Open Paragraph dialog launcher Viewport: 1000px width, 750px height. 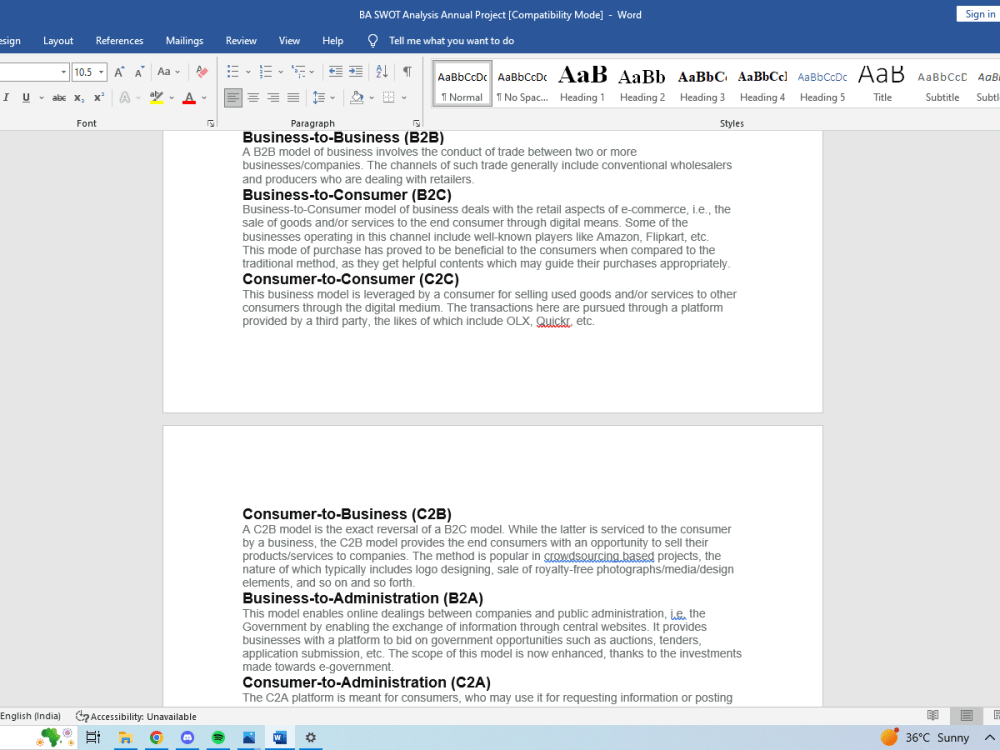(x=416, y=124)
